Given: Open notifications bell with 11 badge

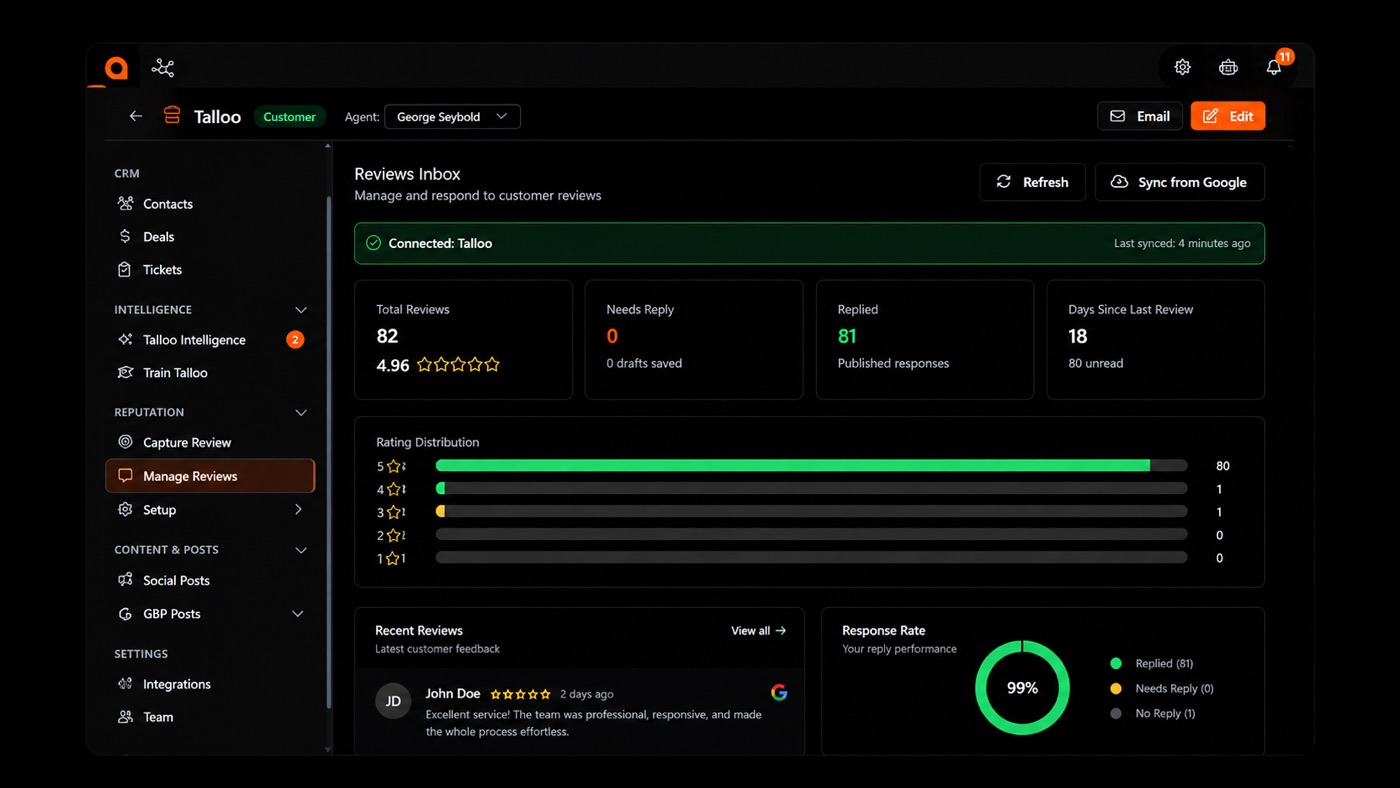Looking at the screenshot, I should [x=1273, y=67].
